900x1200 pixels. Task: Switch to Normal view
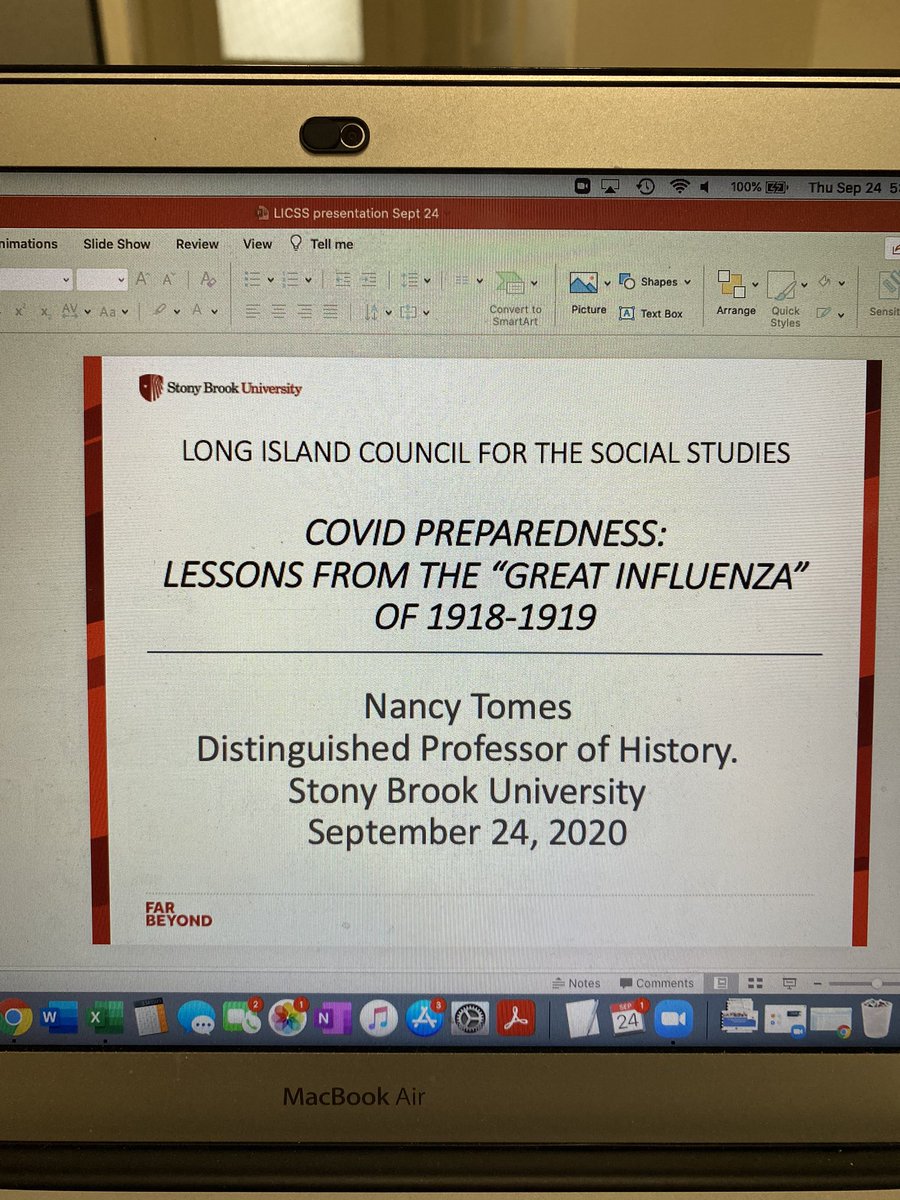(720, 983)
